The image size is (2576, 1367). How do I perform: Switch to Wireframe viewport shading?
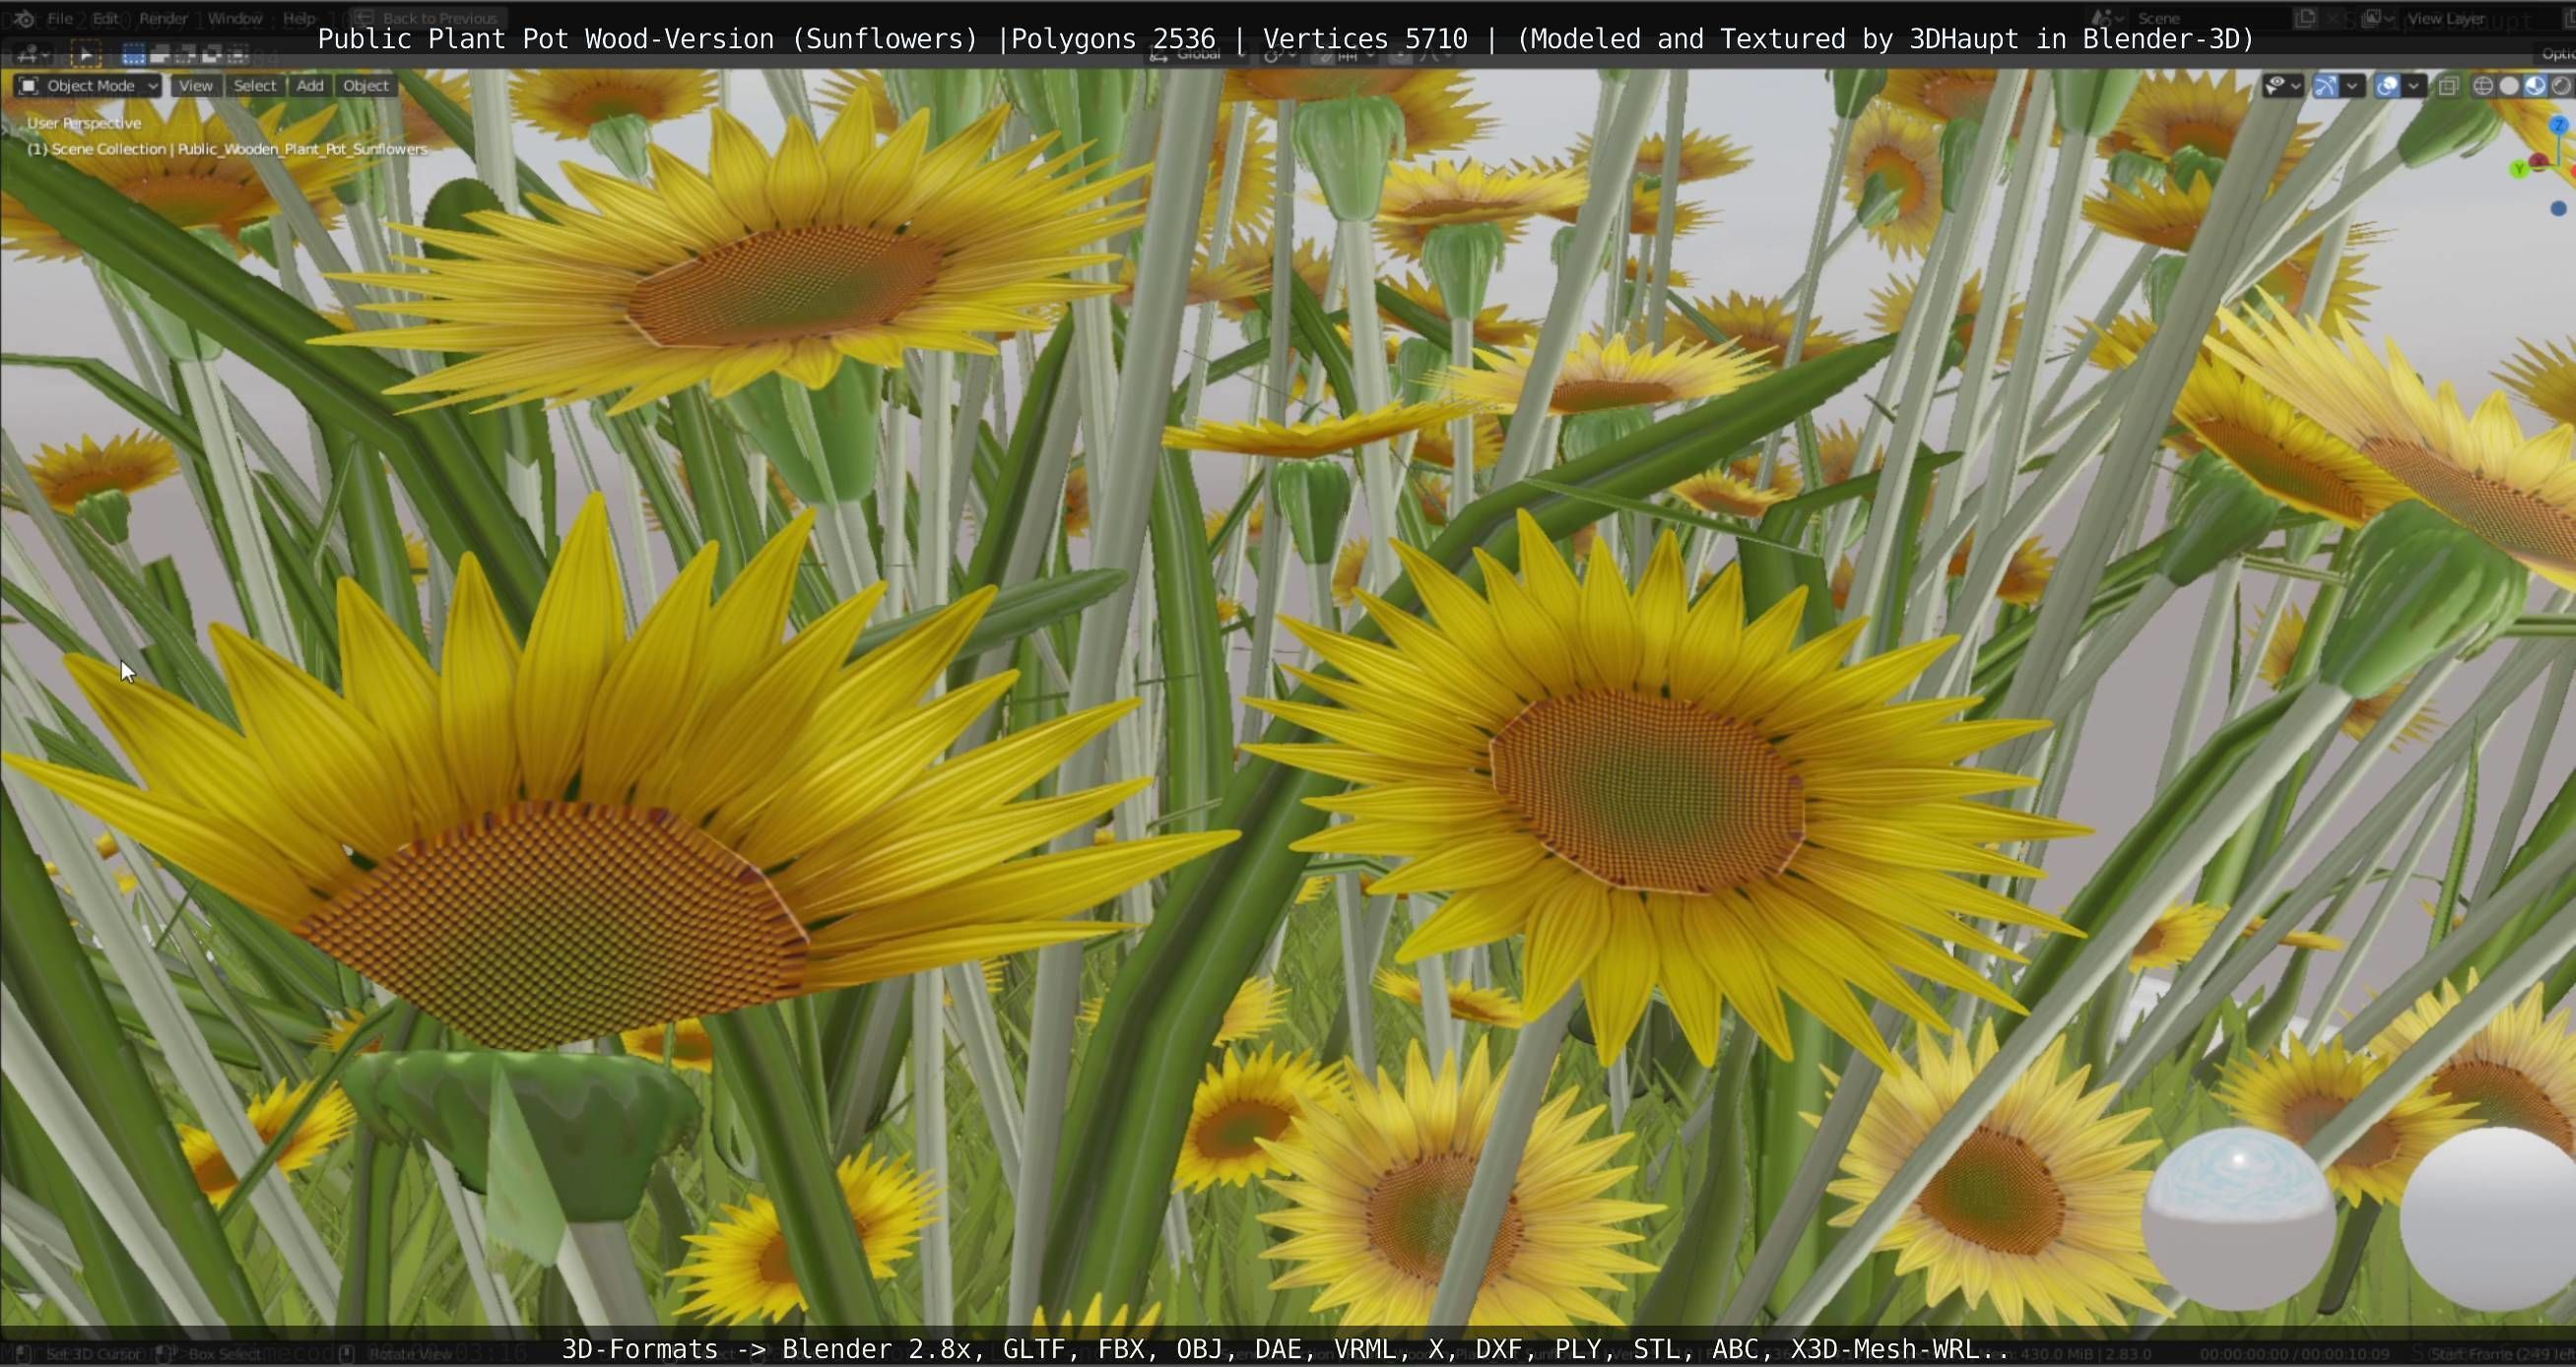tap(2483, 86)
